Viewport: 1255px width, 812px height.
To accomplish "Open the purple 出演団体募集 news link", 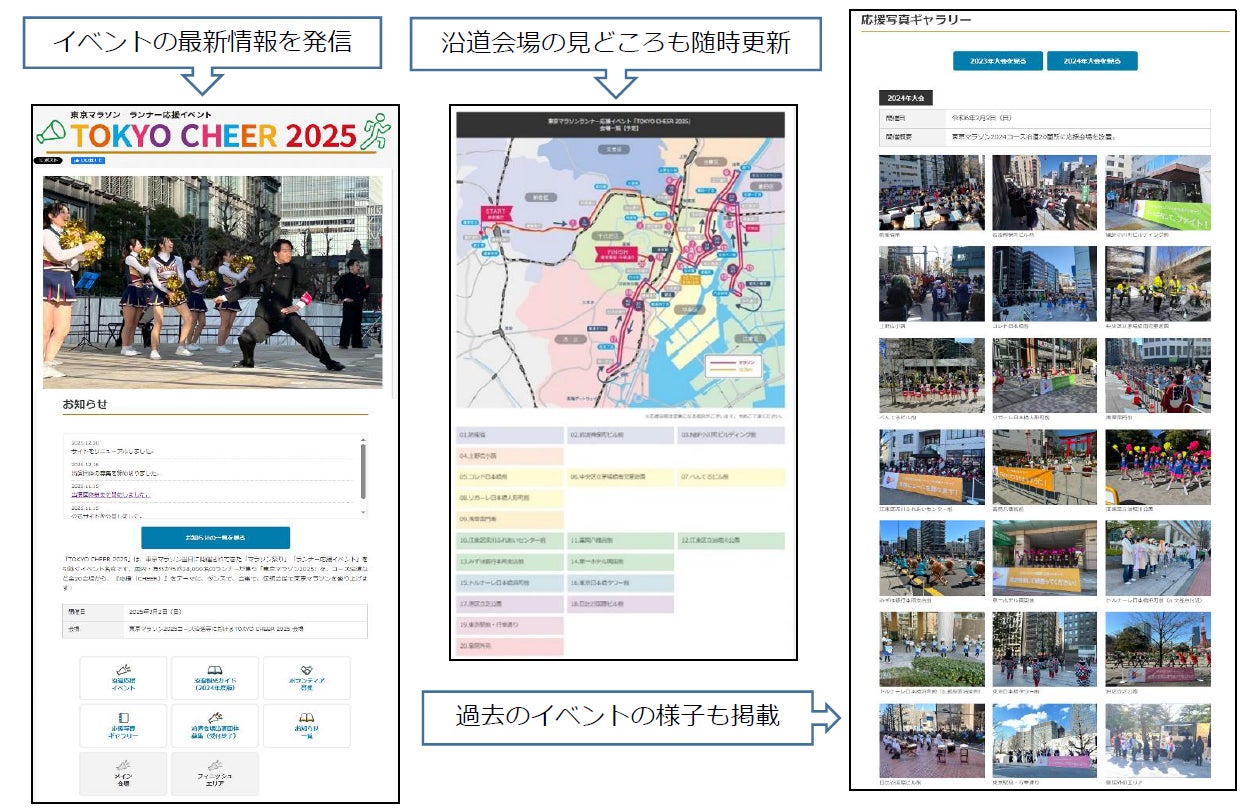I will 110,494.
